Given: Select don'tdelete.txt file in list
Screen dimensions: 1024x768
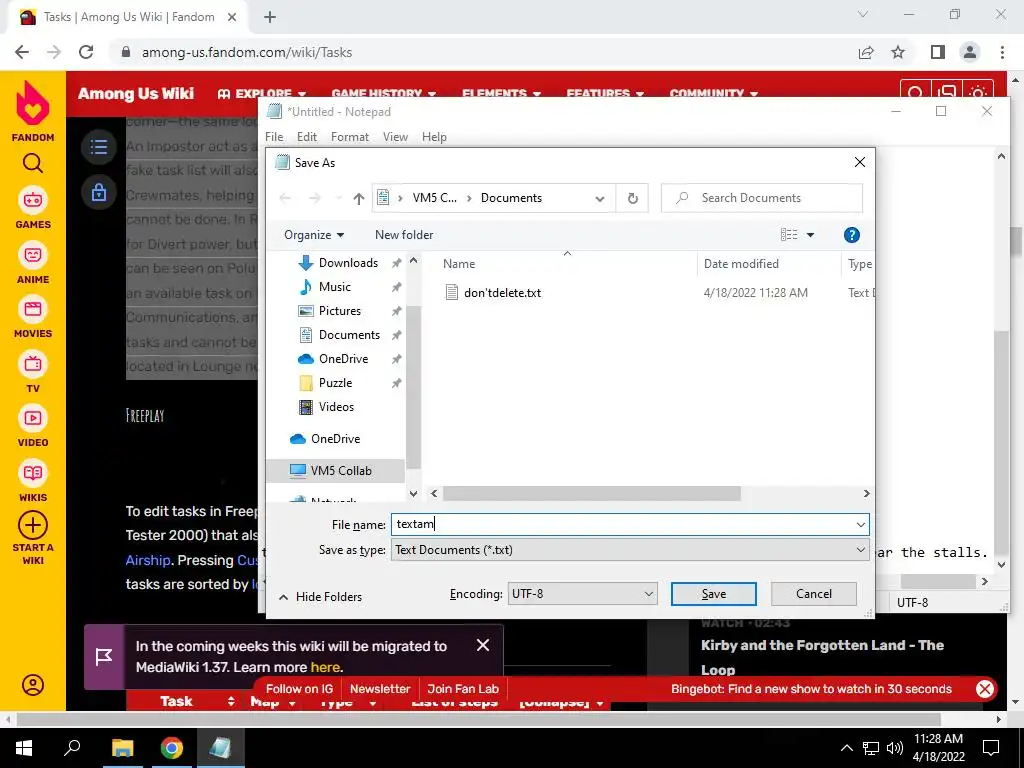Looking at the screenshot, I should point(502,293).
